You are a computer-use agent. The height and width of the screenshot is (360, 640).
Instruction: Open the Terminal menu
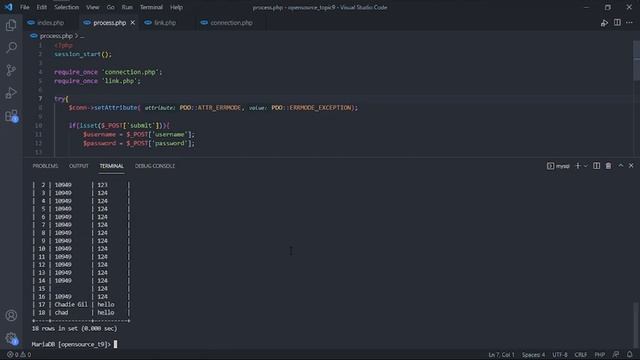(x=151, y=7)
